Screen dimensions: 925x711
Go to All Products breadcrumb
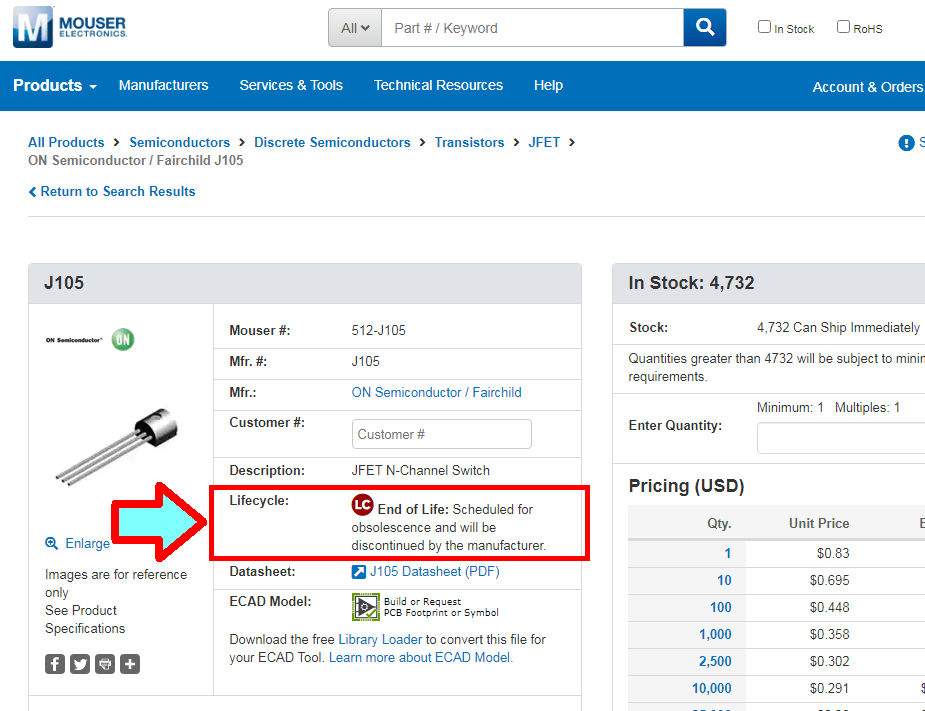66,143
